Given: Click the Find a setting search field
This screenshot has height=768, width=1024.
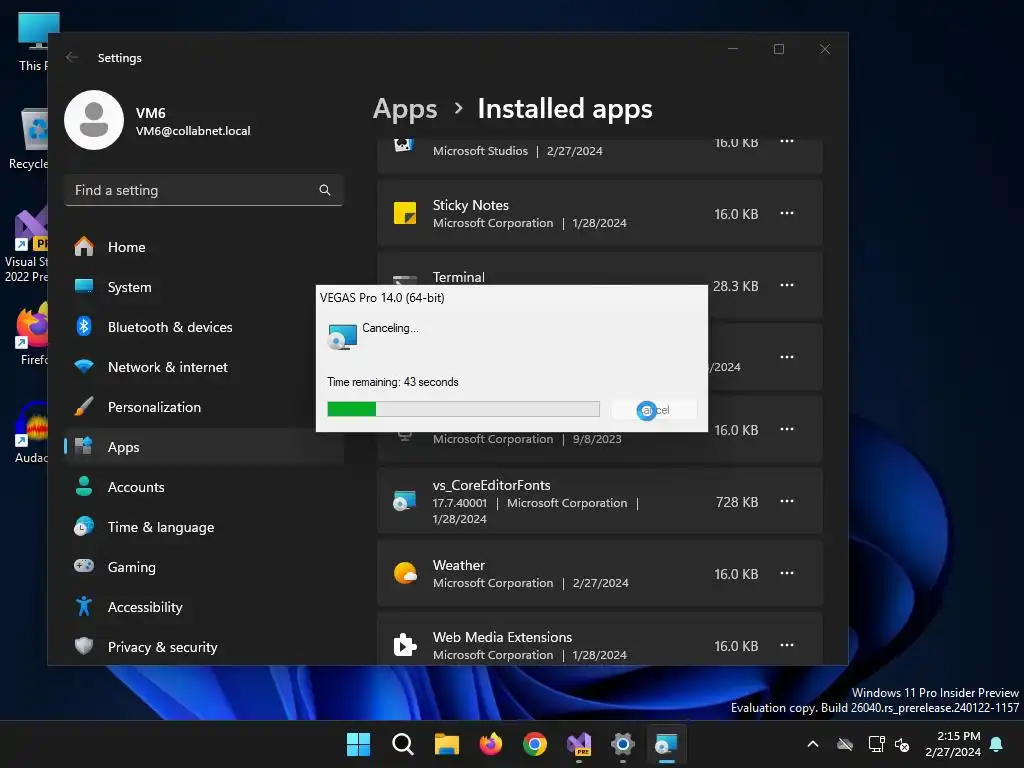Looking at the screenshot, I should [204, 190].
